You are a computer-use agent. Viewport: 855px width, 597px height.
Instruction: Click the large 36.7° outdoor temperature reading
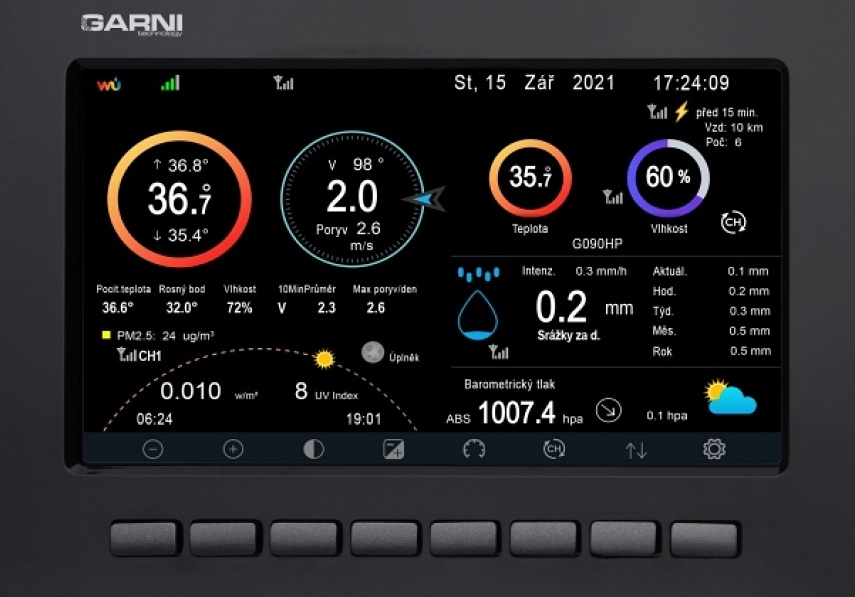179,199
